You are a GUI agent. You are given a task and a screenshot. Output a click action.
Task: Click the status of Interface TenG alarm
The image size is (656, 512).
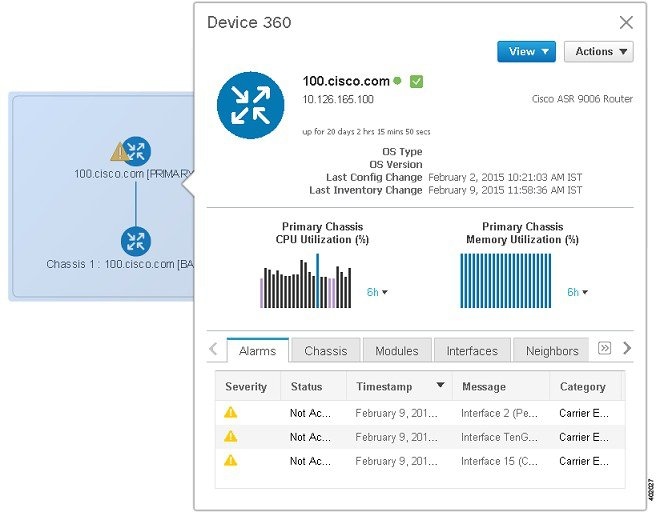[x=310, y=437]
